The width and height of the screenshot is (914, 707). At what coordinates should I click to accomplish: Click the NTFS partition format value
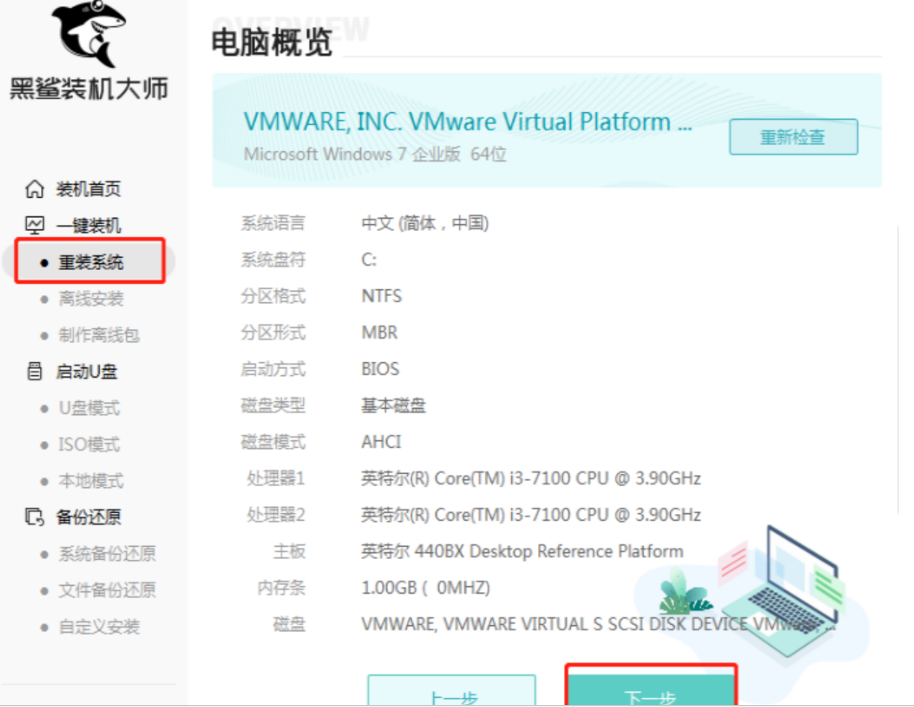pos(381,296)
